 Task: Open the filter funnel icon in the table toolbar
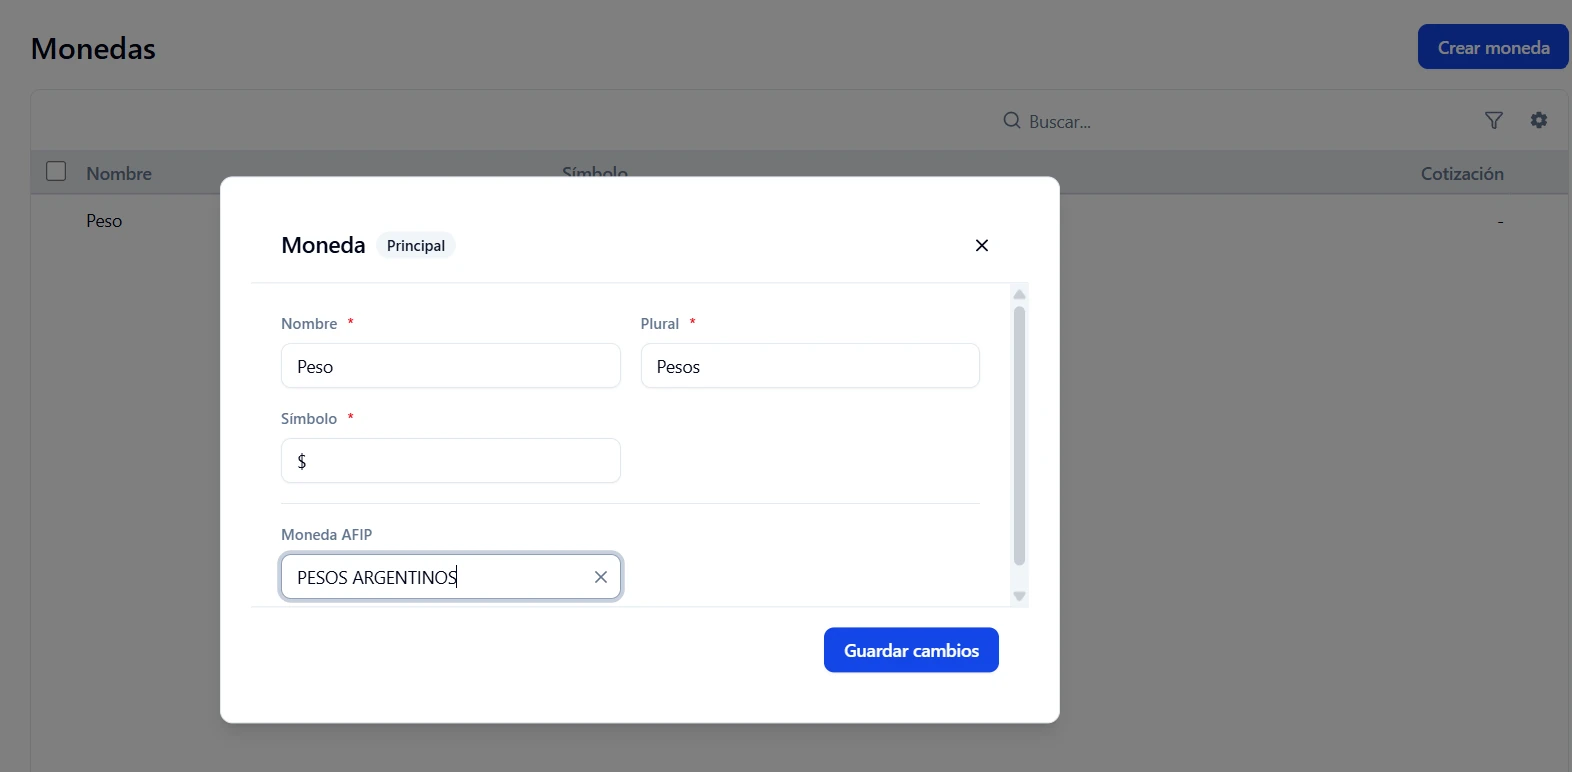coord(1494,121)
